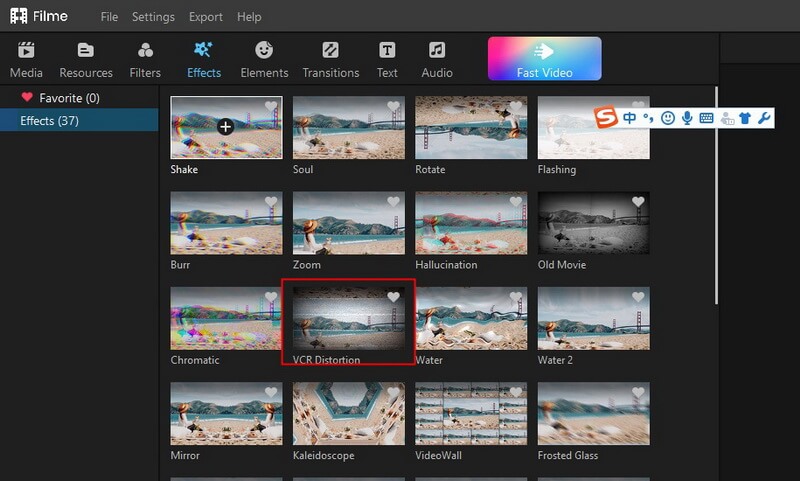Toggle Sogou punctuation mode icon
Screen dimensions: 800x481
coord(648,118)
